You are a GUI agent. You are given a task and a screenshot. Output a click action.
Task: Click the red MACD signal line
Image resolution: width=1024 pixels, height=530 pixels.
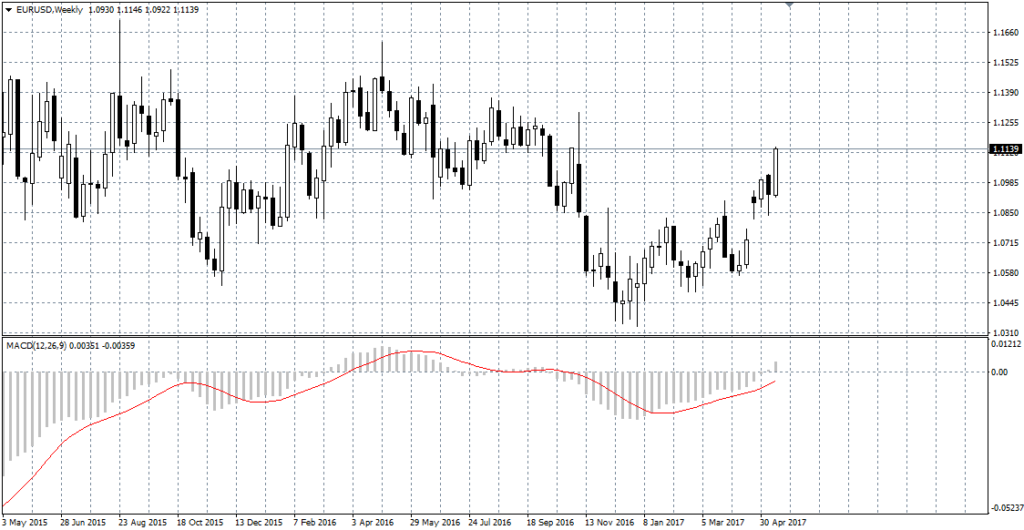point(300,395)
